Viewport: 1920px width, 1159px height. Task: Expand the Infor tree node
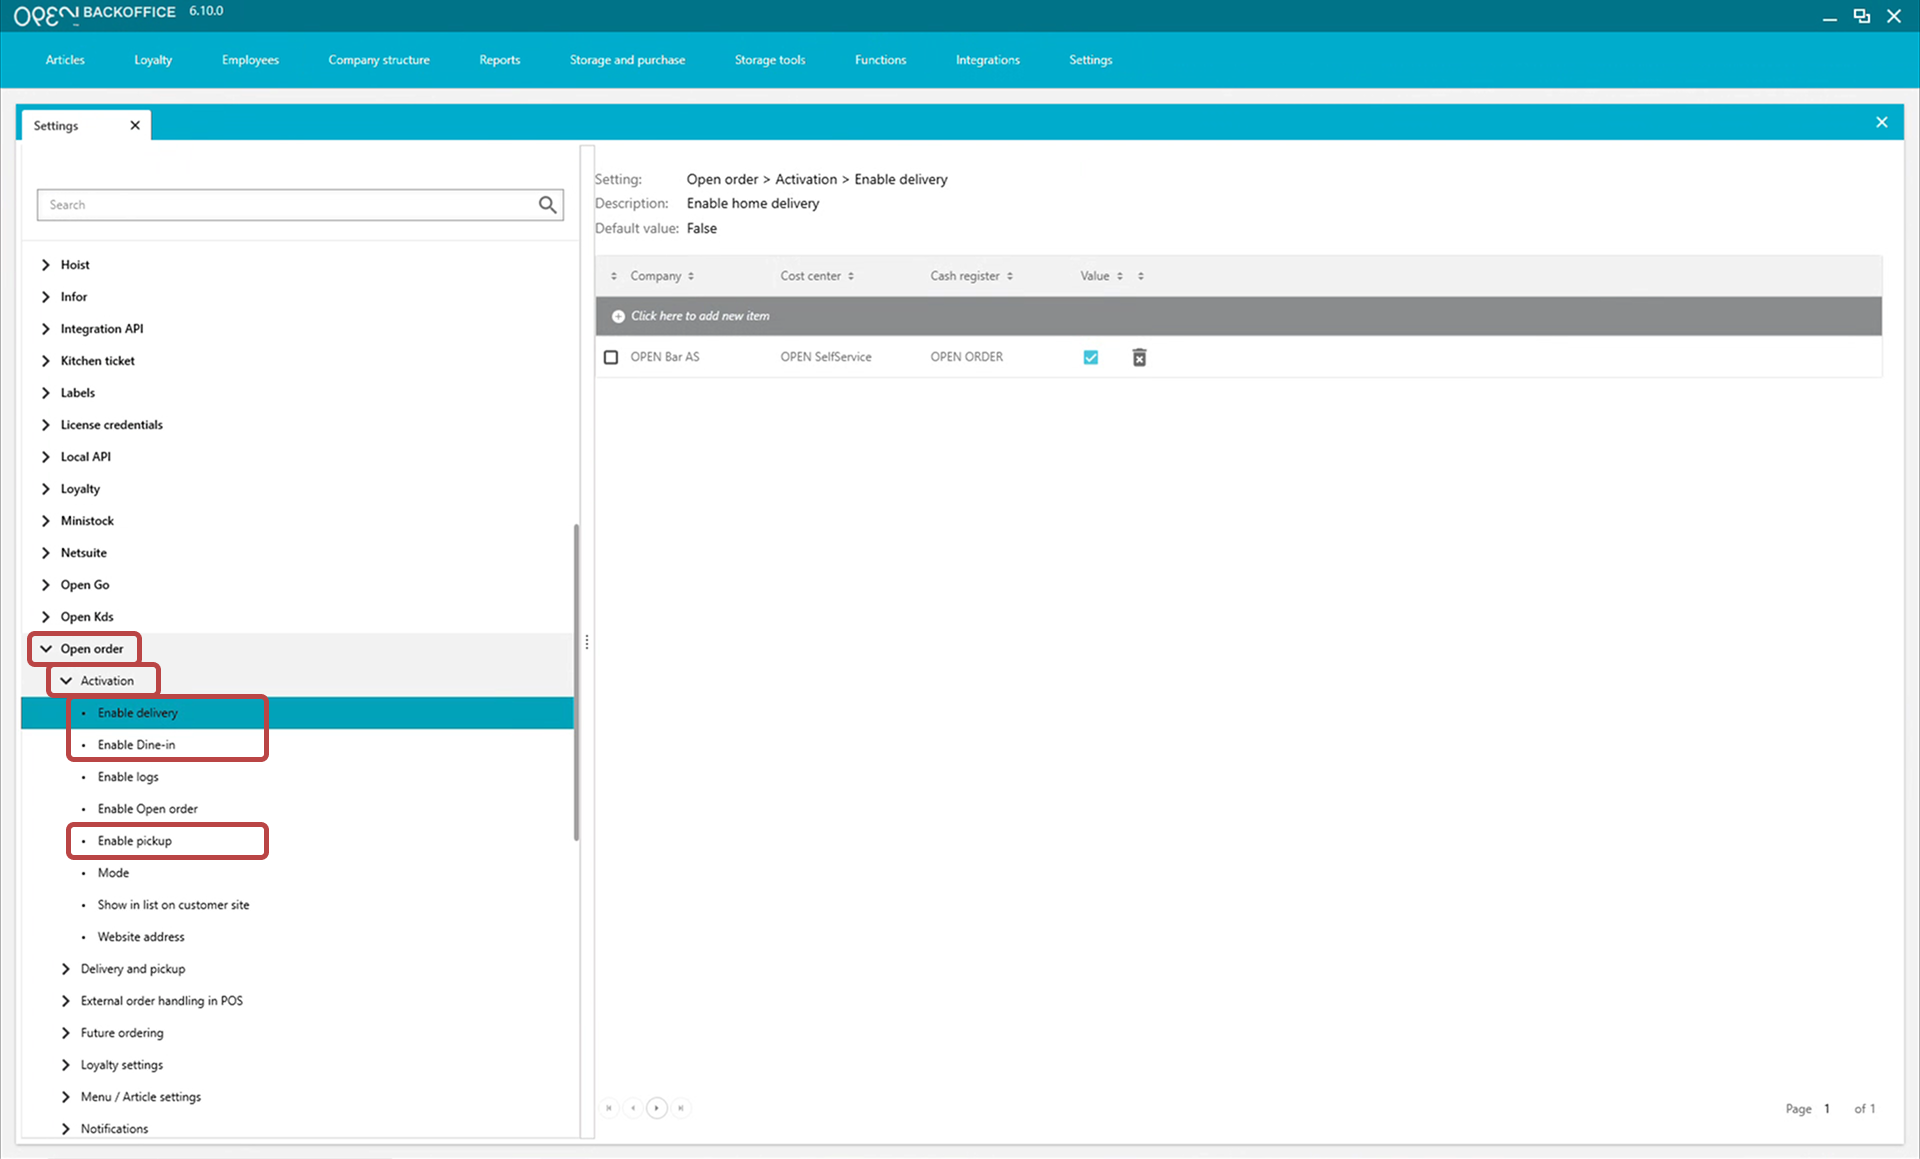(46, 297)
